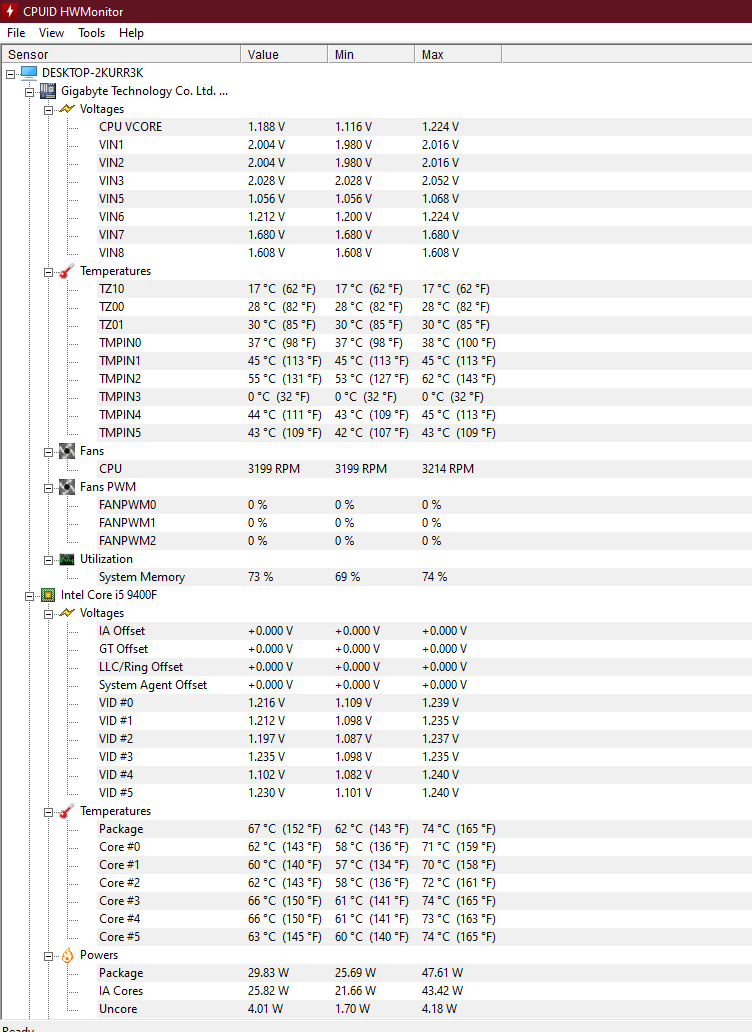This screenshot has height=1032, width=752.
Task: Click the motherboard Temperatures thermometer icon
Action: pos(66,271)
